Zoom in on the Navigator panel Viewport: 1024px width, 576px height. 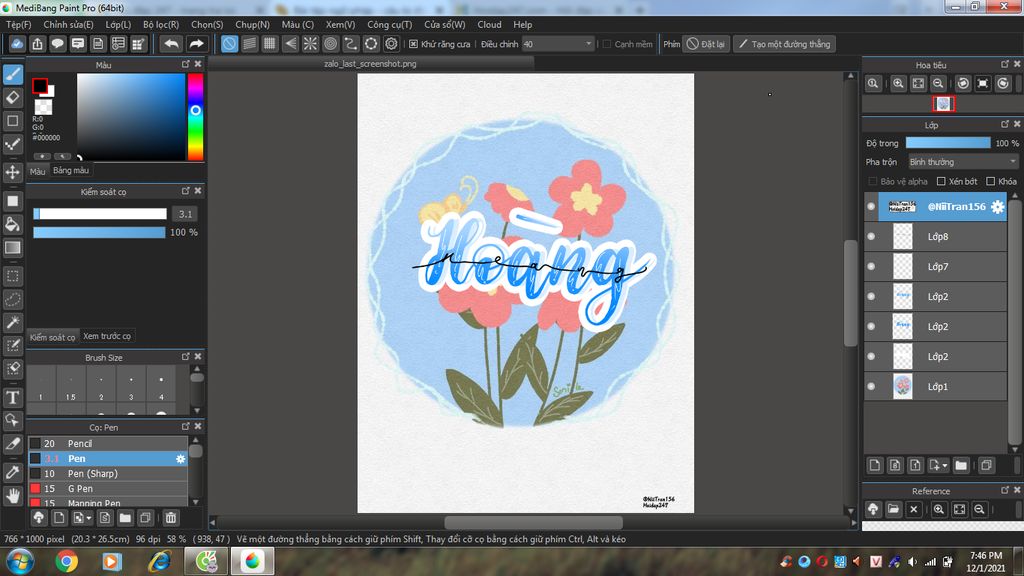pyautogui.click(x=899, y=84)
